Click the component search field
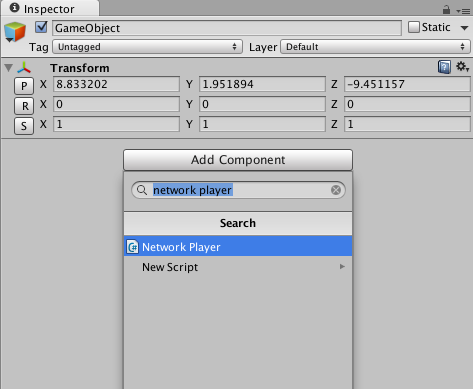The height and width of the screenshot is (389, 473). point(238,190)
